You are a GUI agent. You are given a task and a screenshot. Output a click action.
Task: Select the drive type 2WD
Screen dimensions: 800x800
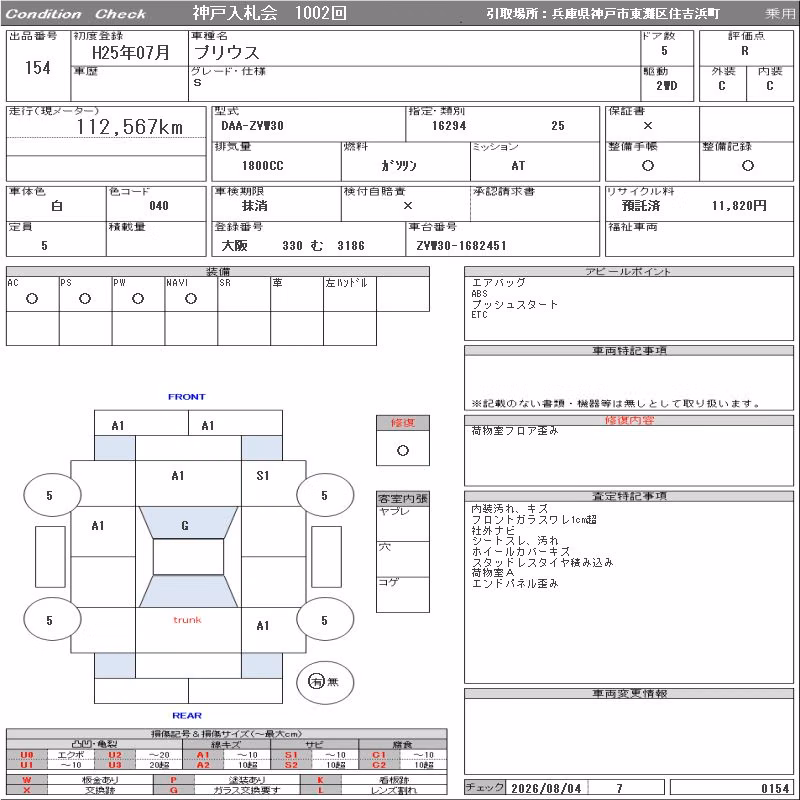(666, 86)
